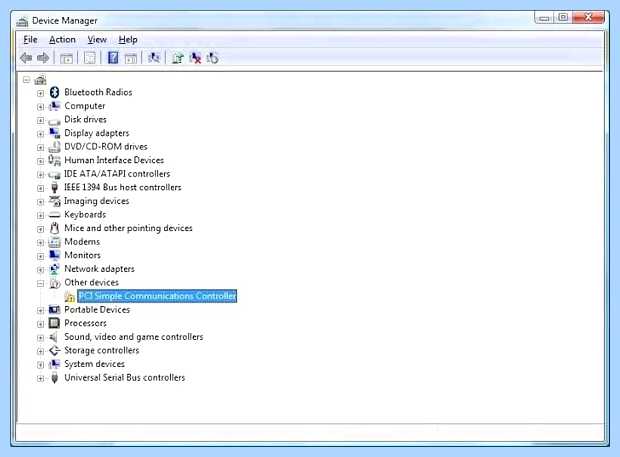Select the Sound, video and game controllers icon
The image size is (620, 457).
[x=54, y=337]
